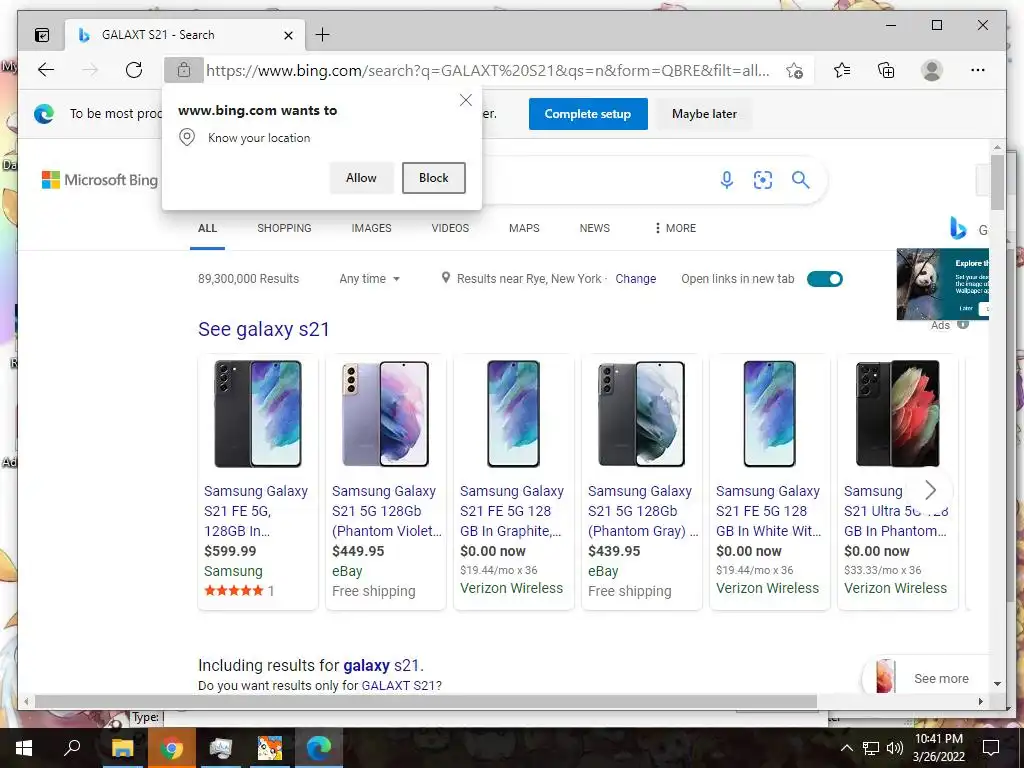Switch to the SHOPPING tab
Viewport: 1024px width, 768px height.
tap(284, 228)
